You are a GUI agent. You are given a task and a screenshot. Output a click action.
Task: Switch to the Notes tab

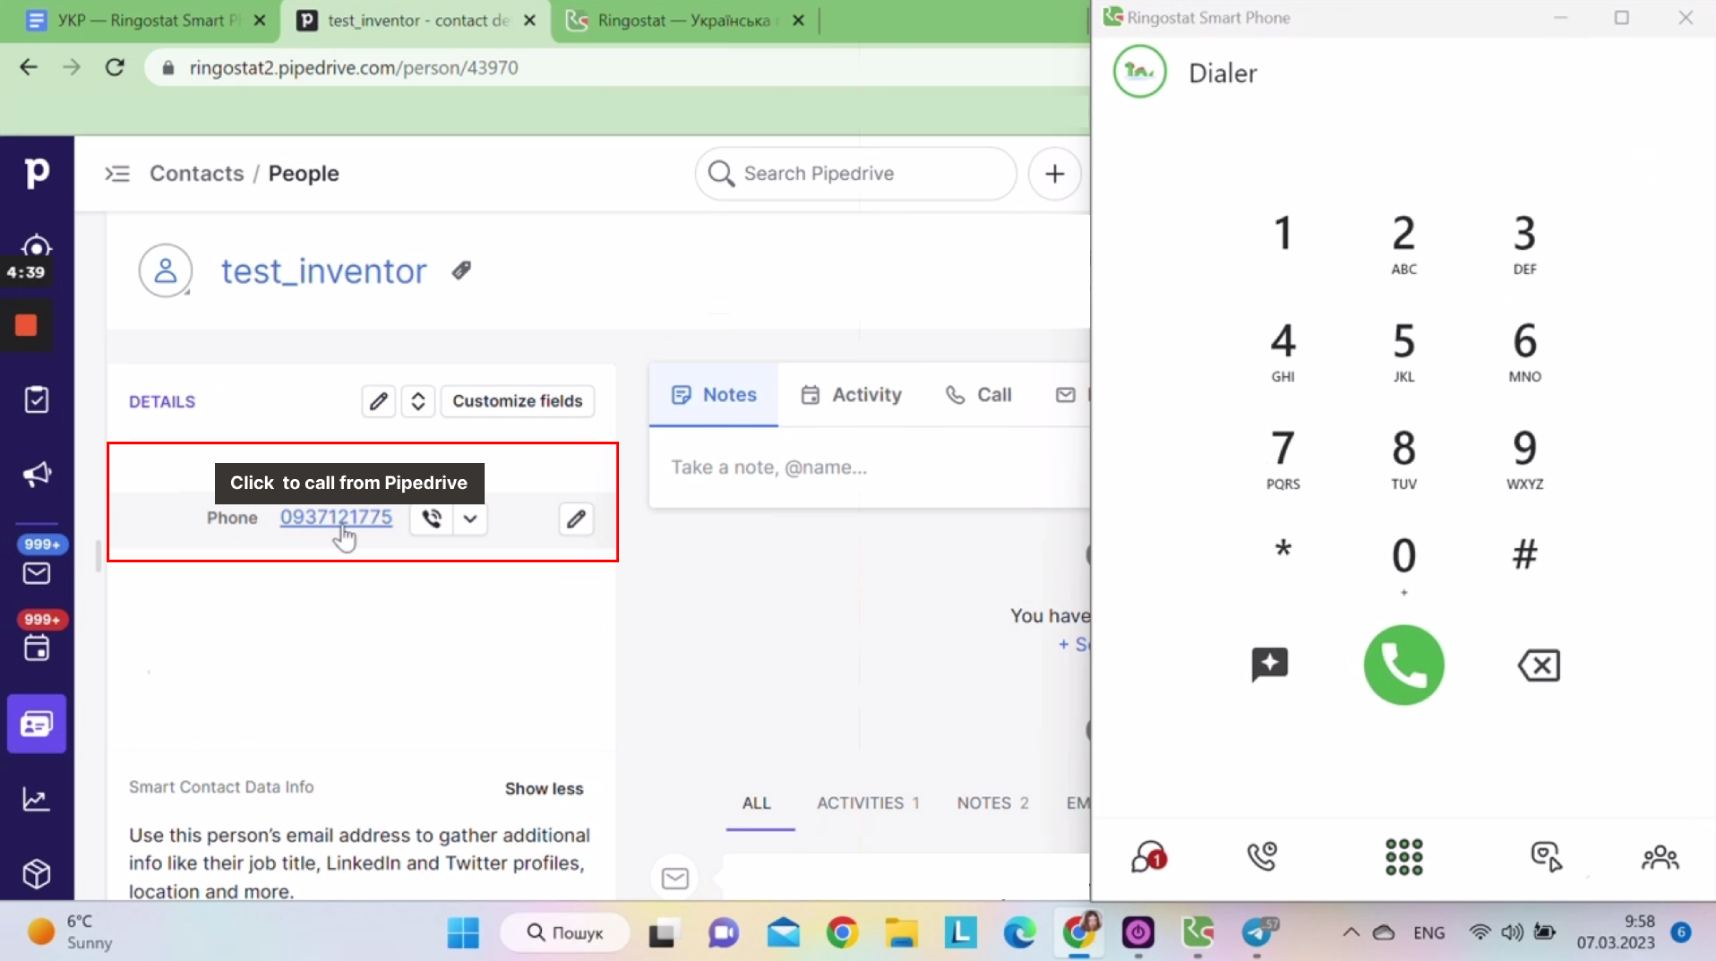point(714,395)
